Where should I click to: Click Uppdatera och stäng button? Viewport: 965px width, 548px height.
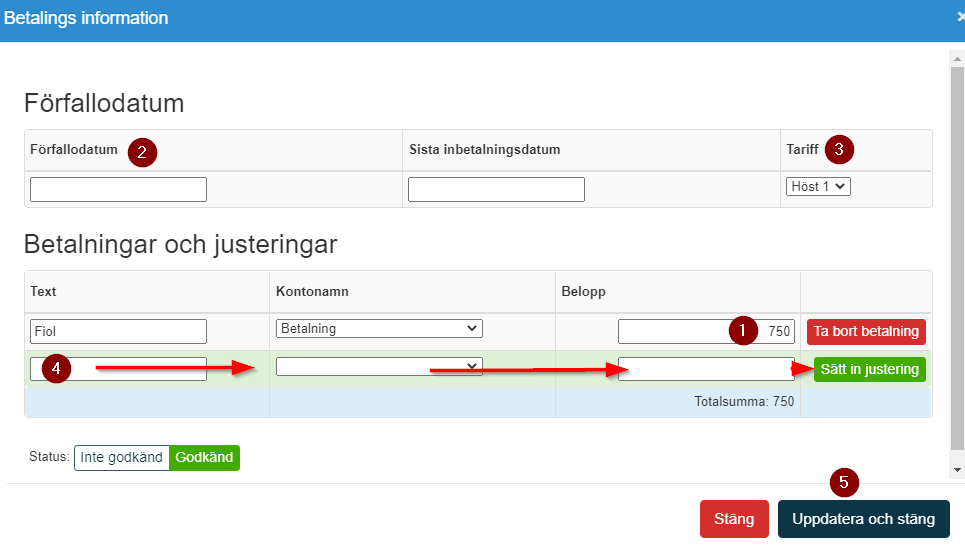pyautogui.click(x=863, y=519)
